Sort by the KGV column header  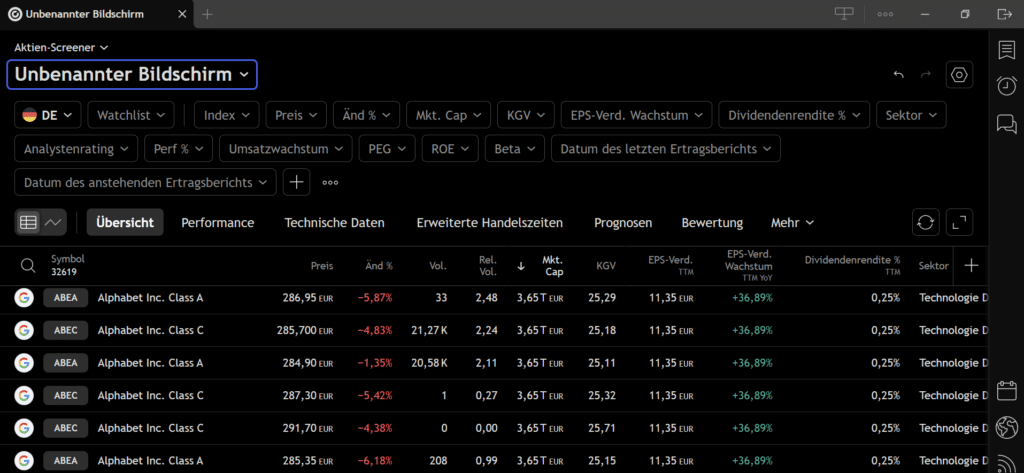click(x=606, y=266)
